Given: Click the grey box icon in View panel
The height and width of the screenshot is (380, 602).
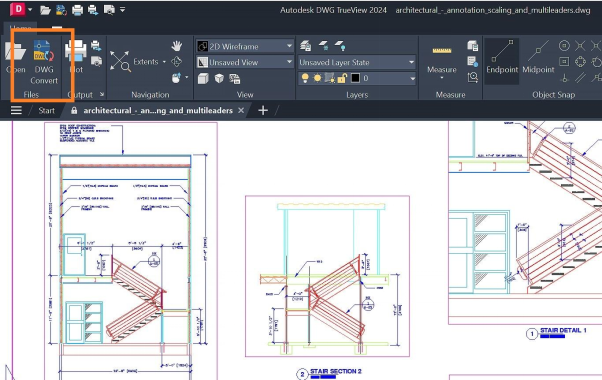Looking at the screenshot, I should 203,79.
